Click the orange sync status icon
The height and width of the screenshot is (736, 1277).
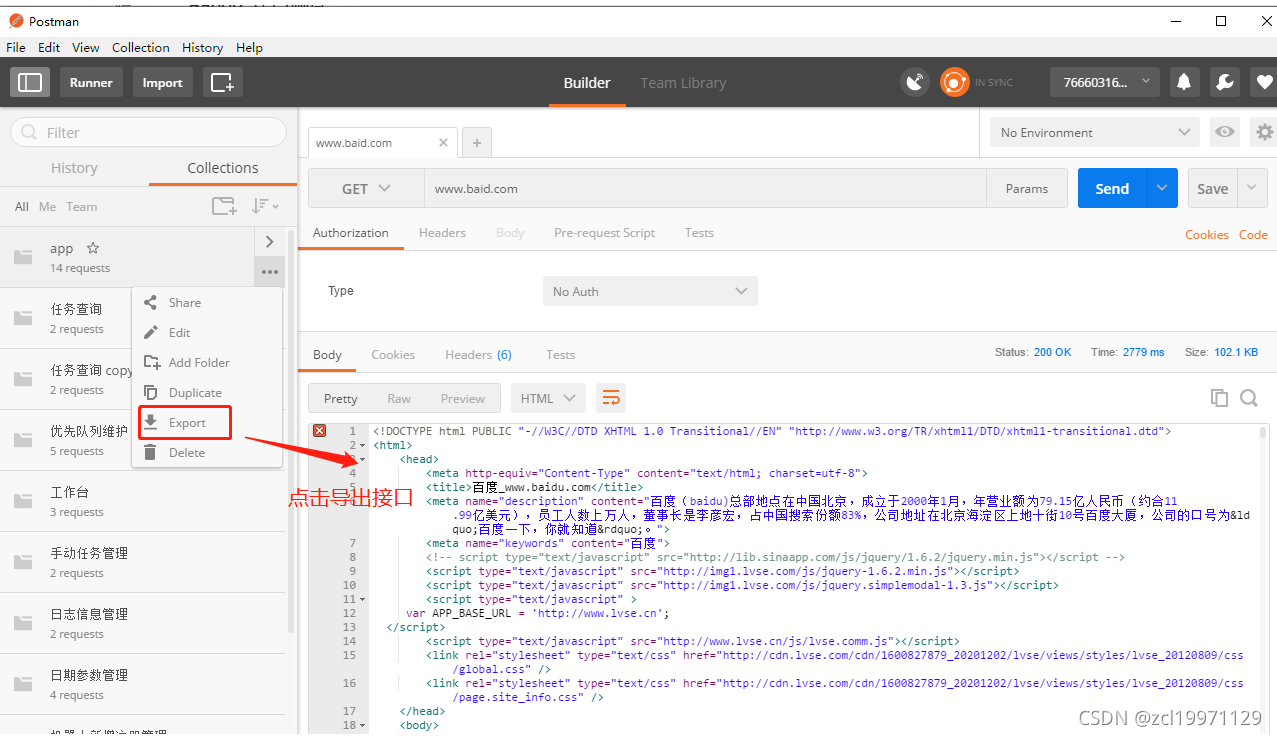pyautogui.click(x=954, y=82)
